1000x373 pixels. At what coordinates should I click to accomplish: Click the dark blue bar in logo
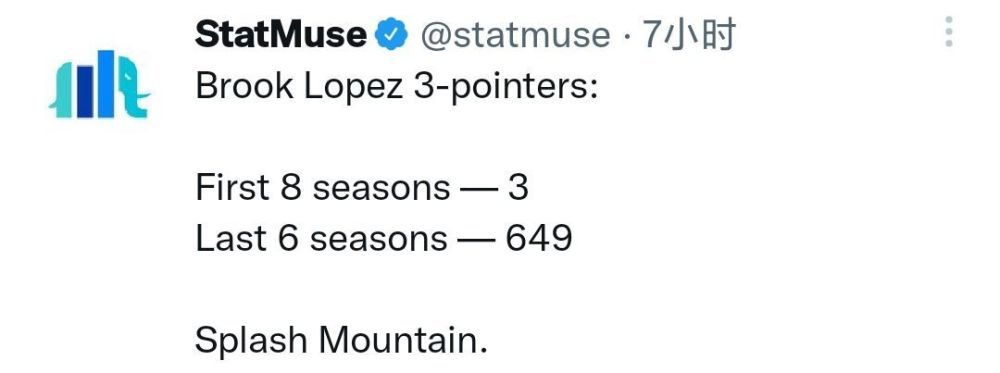point(85,91)
